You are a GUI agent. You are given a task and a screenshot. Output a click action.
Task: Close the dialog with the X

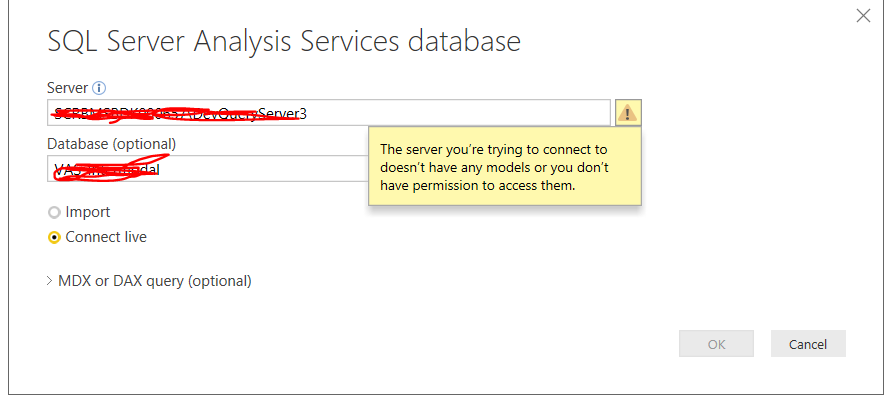[864, 16]
